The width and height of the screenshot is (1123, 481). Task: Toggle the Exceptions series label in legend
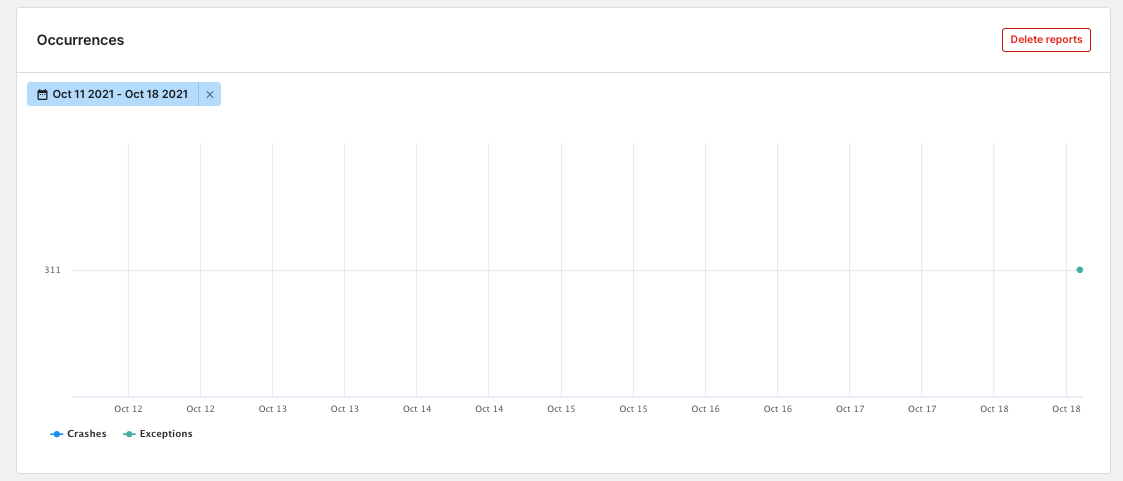point(166,434)
